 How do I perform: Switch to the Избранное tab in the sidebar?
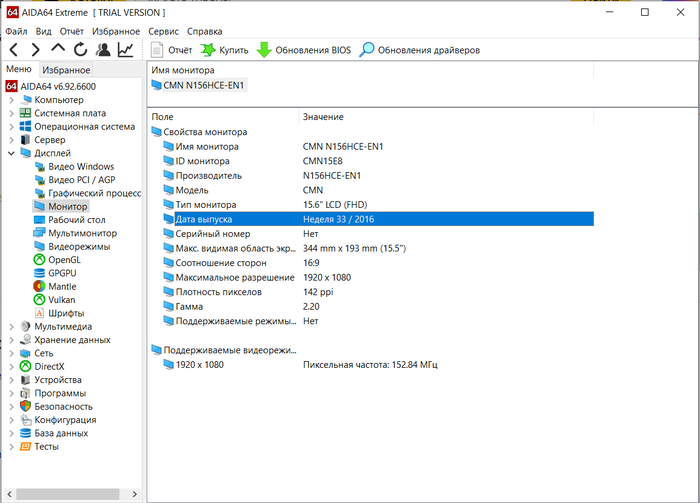click(x=66, y=70)
